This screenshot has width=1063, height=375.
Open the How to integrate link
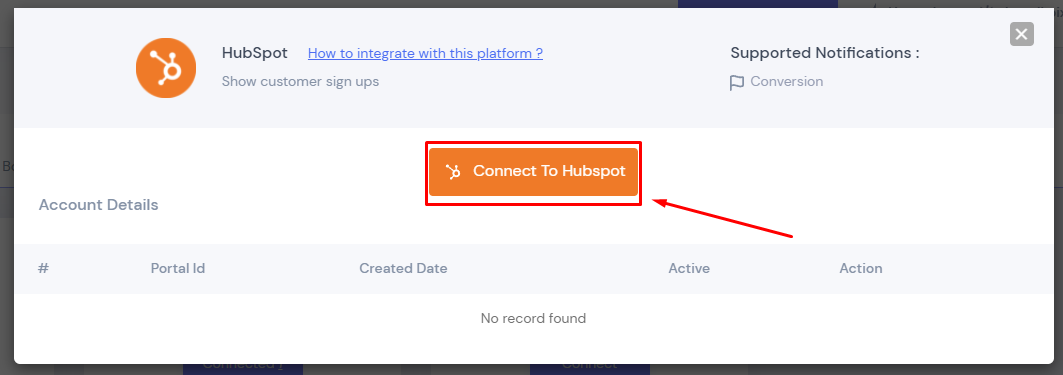point(425,53)
